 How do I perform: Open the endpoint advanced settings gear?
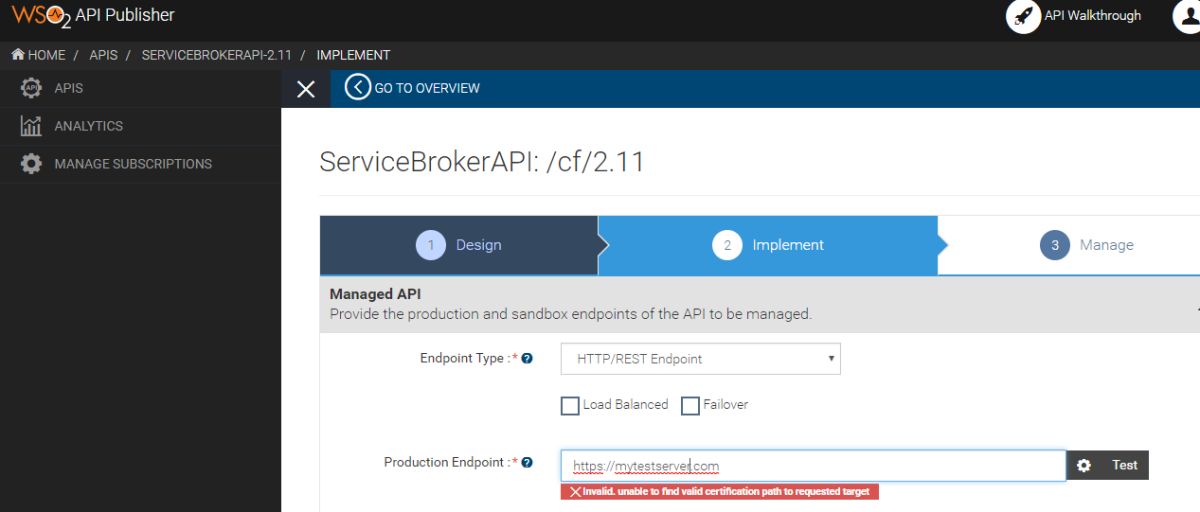[x=1084, y=465]
